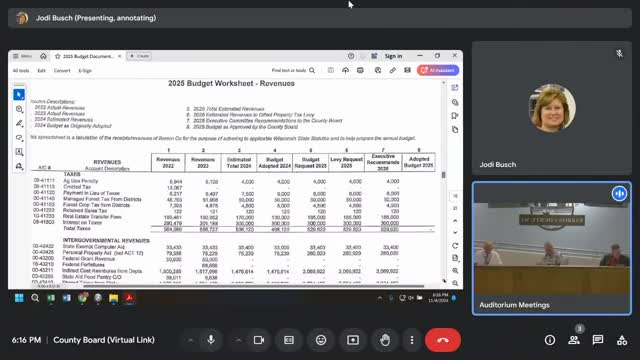
Task: Show the participants panel
Action: (x=574, y=340)
